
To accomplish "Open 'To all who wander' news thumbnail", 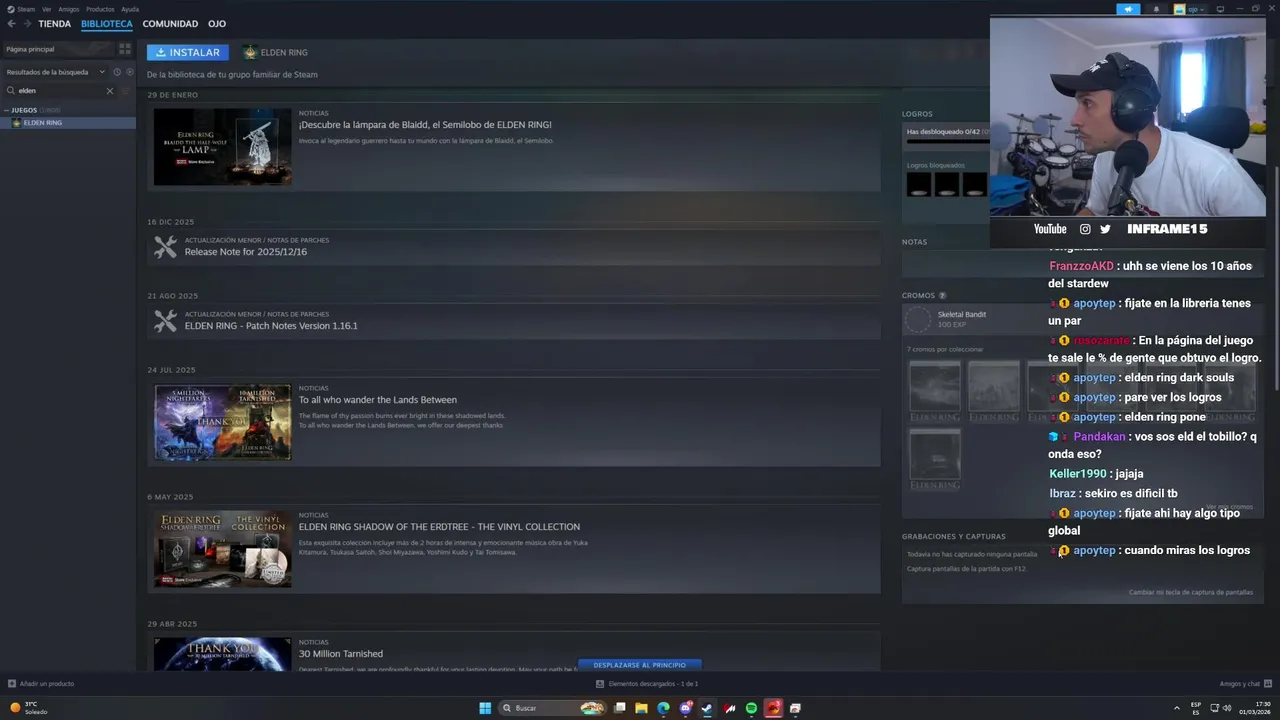I will point(223,422).
